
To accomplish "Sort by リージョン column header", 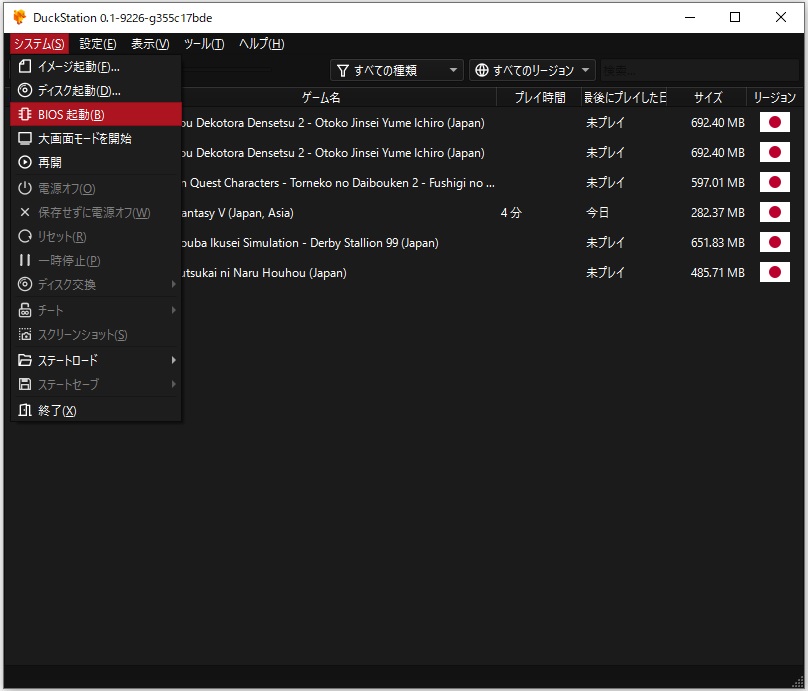I will coord(775,97).
